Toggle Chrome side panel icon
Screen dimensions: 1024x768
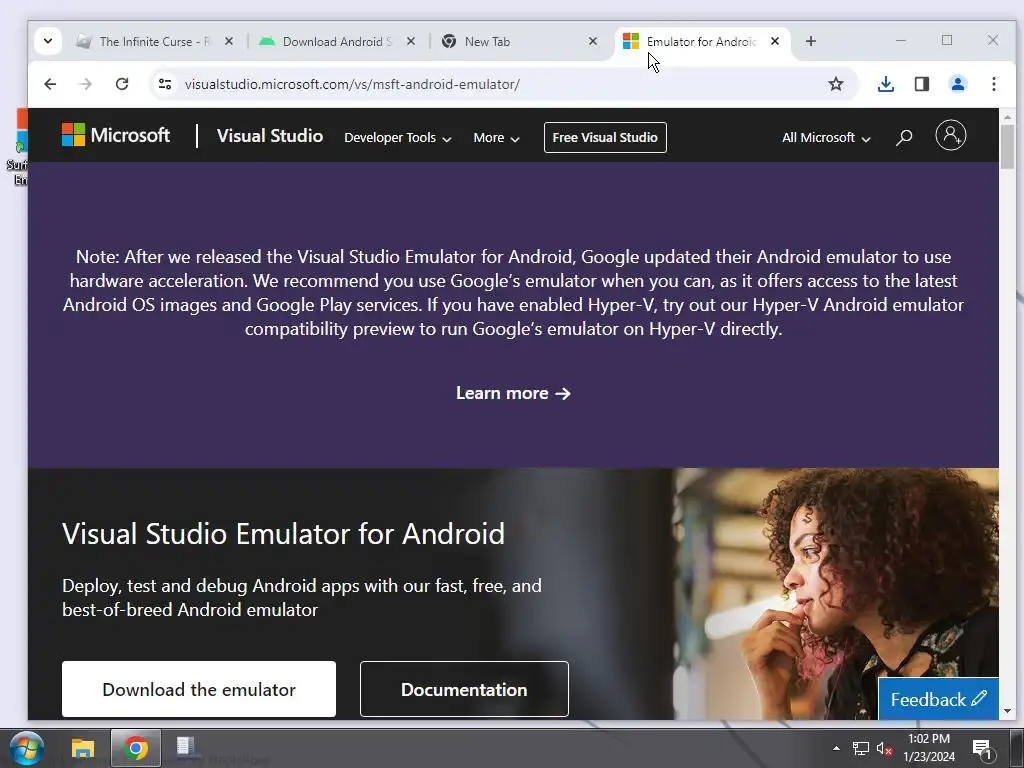[x=921, y=84]
